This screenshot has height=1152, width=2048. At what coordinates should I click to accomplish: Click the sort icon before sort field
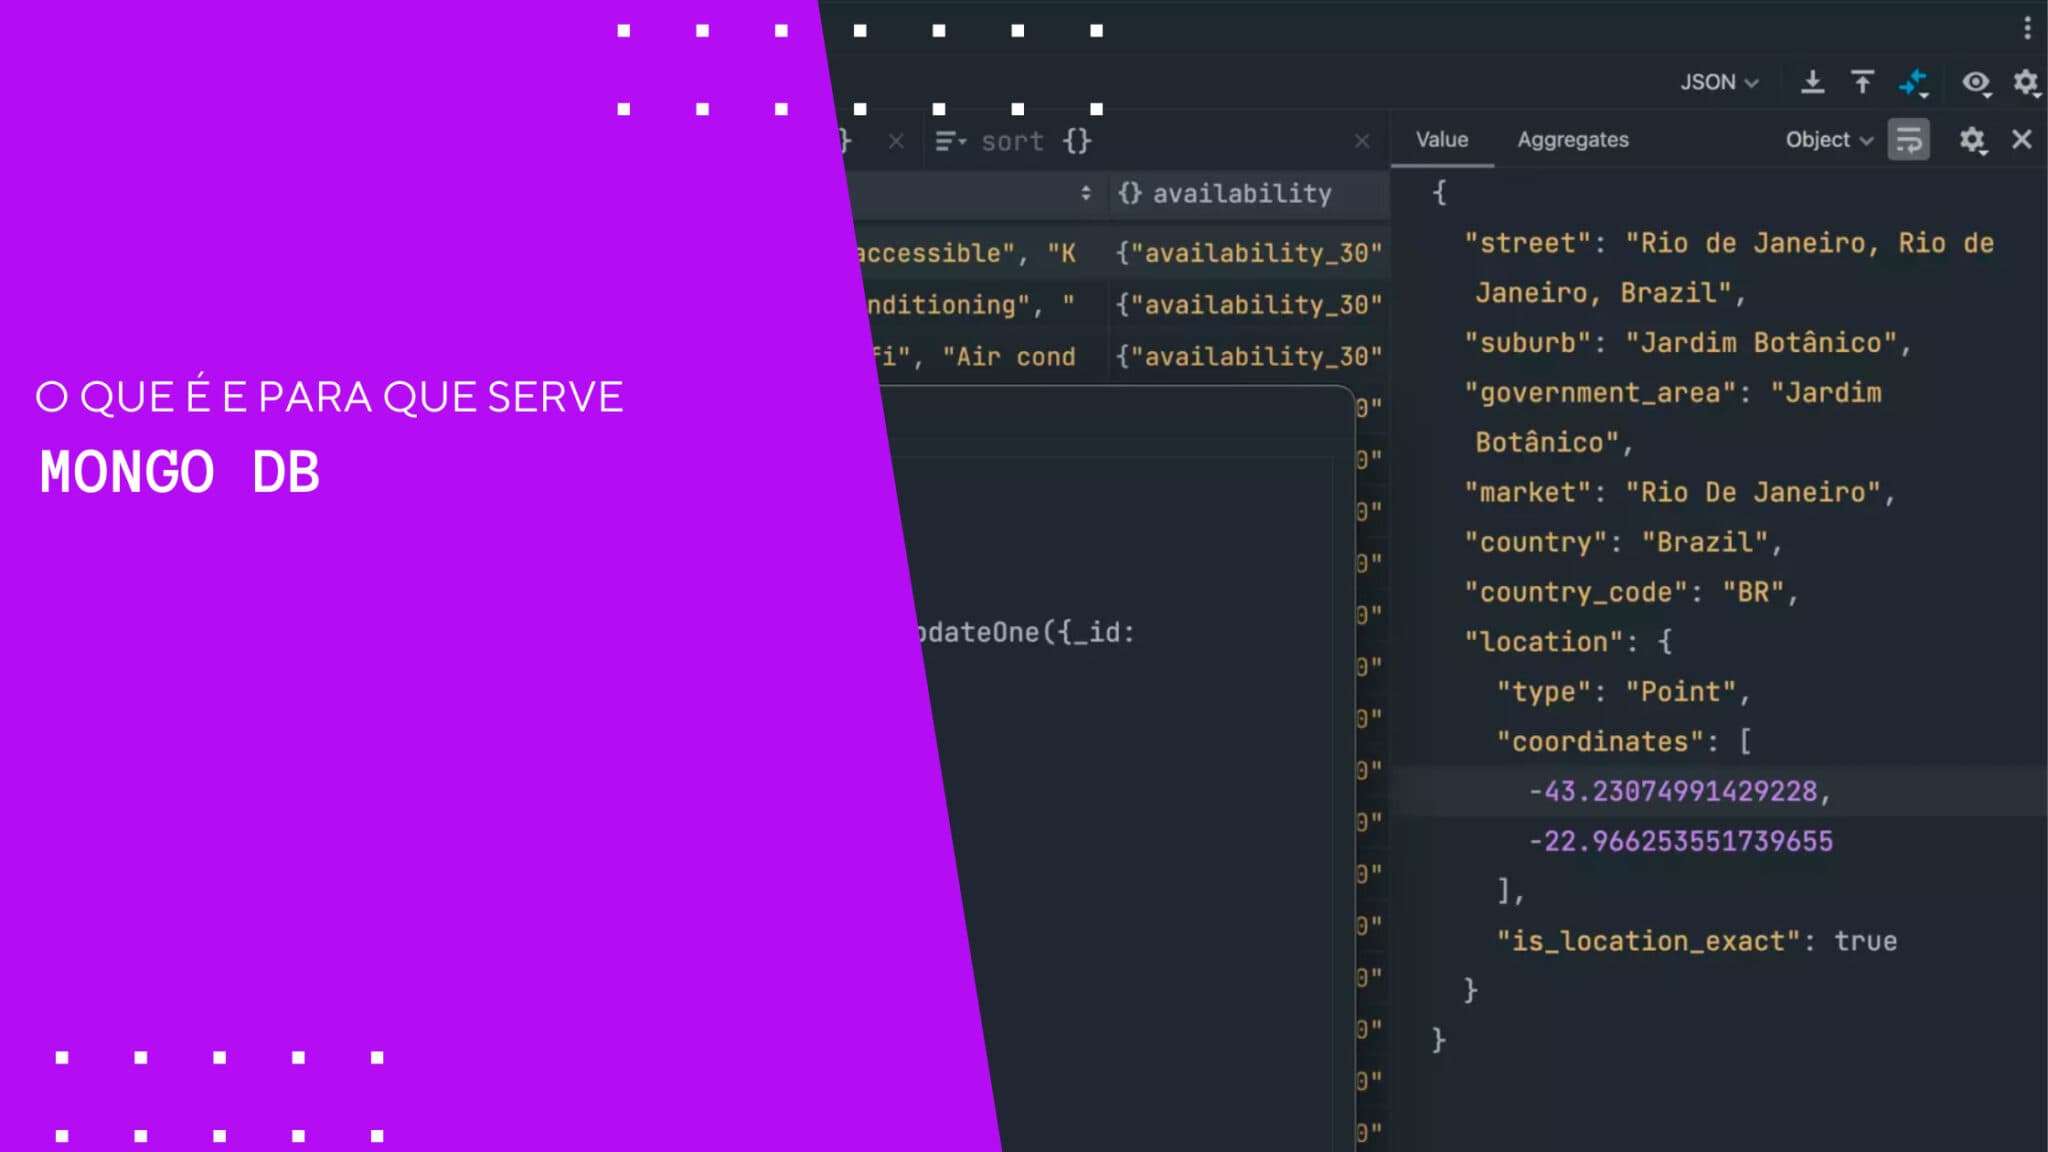[950, 142]
